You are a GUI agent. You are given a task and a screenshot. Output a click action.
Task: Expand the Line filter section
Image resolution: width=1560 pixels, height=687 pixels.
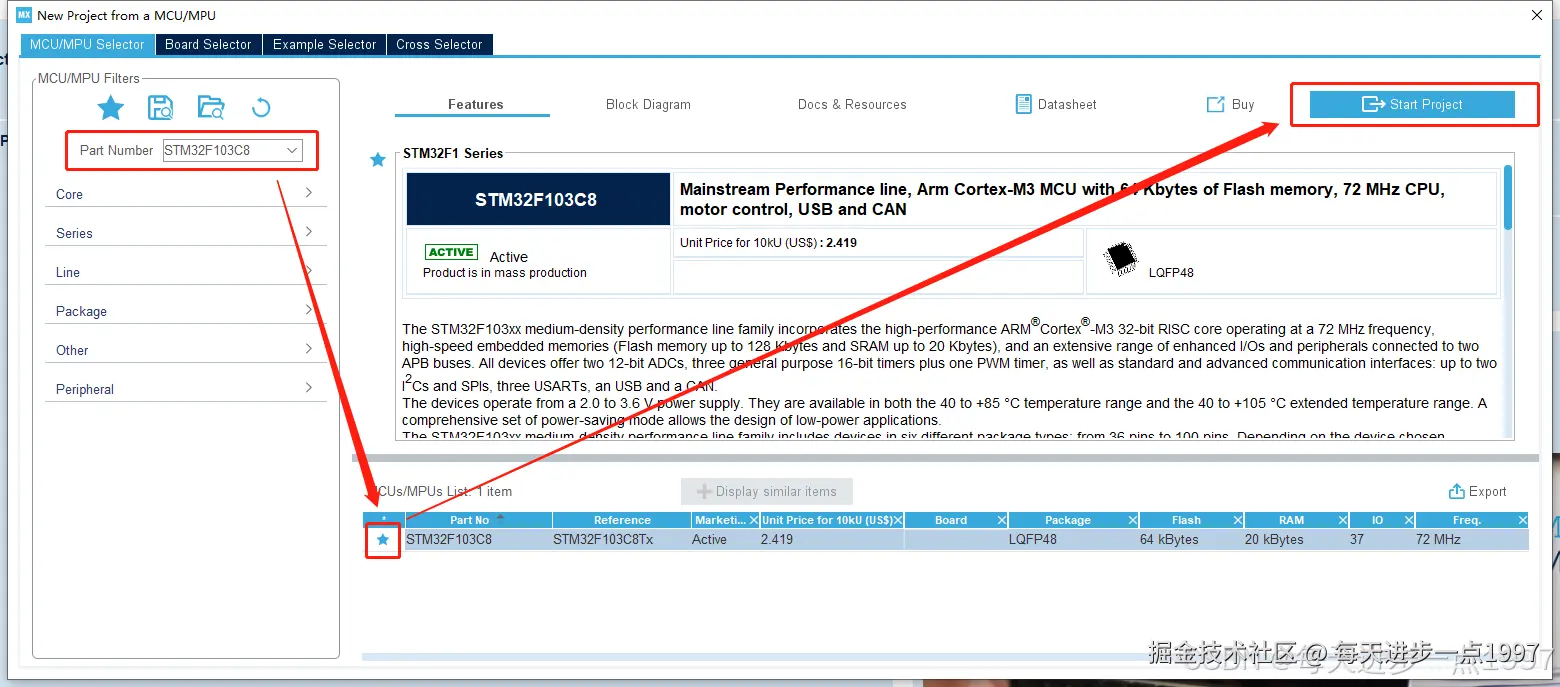pyautogui.click(x=186, y=272)
